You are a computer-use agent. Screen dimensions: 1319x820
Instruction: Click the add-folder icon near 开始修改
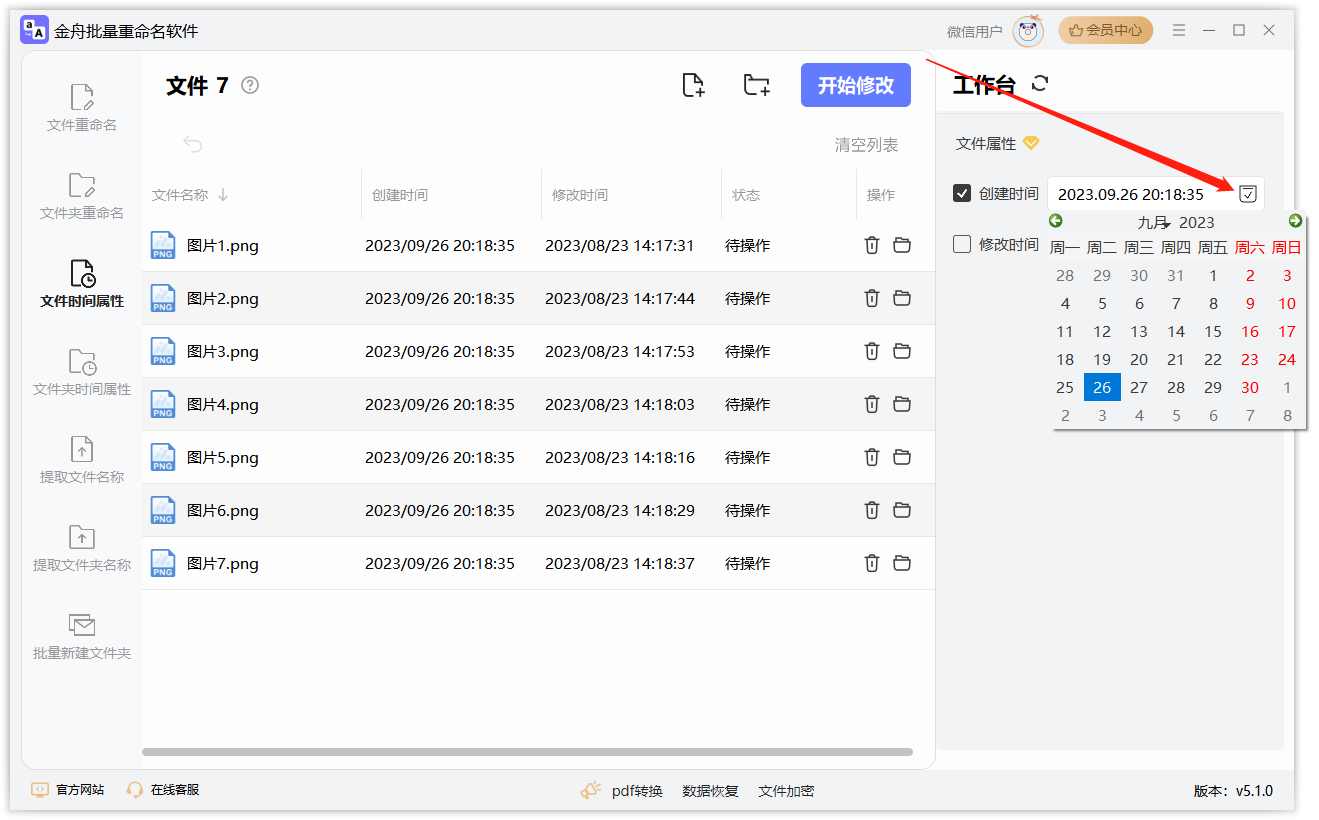756,85
